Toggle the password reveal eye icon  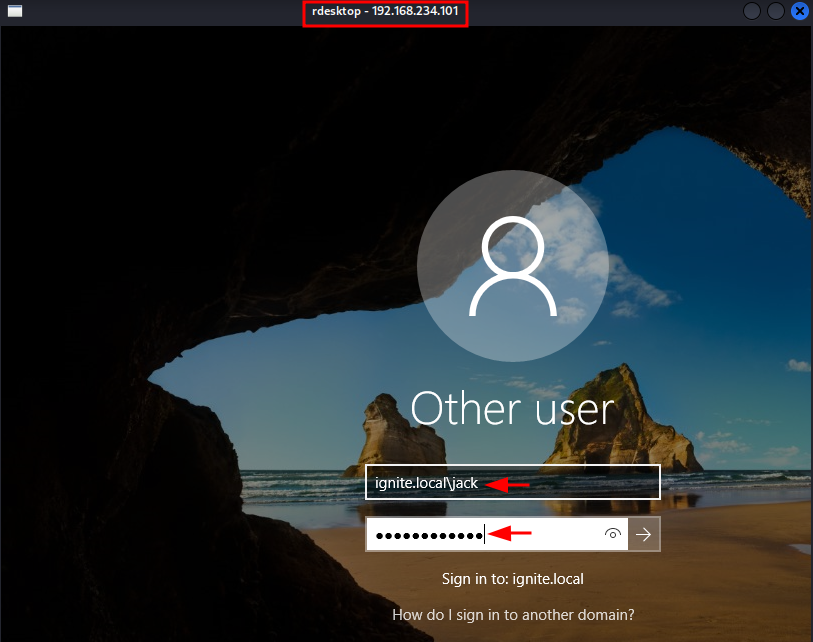click(613, 534)
